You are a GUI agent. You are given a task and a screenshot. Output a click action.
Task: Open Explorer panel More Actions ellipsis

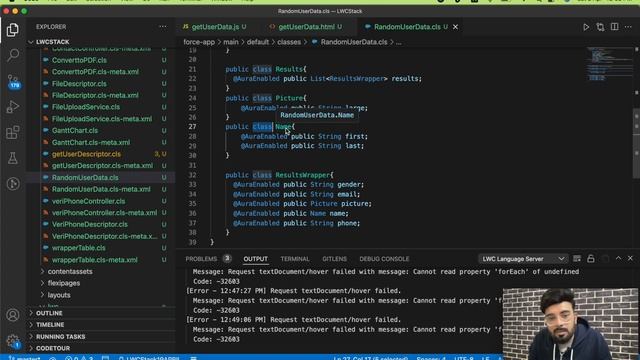pos(163,27)
